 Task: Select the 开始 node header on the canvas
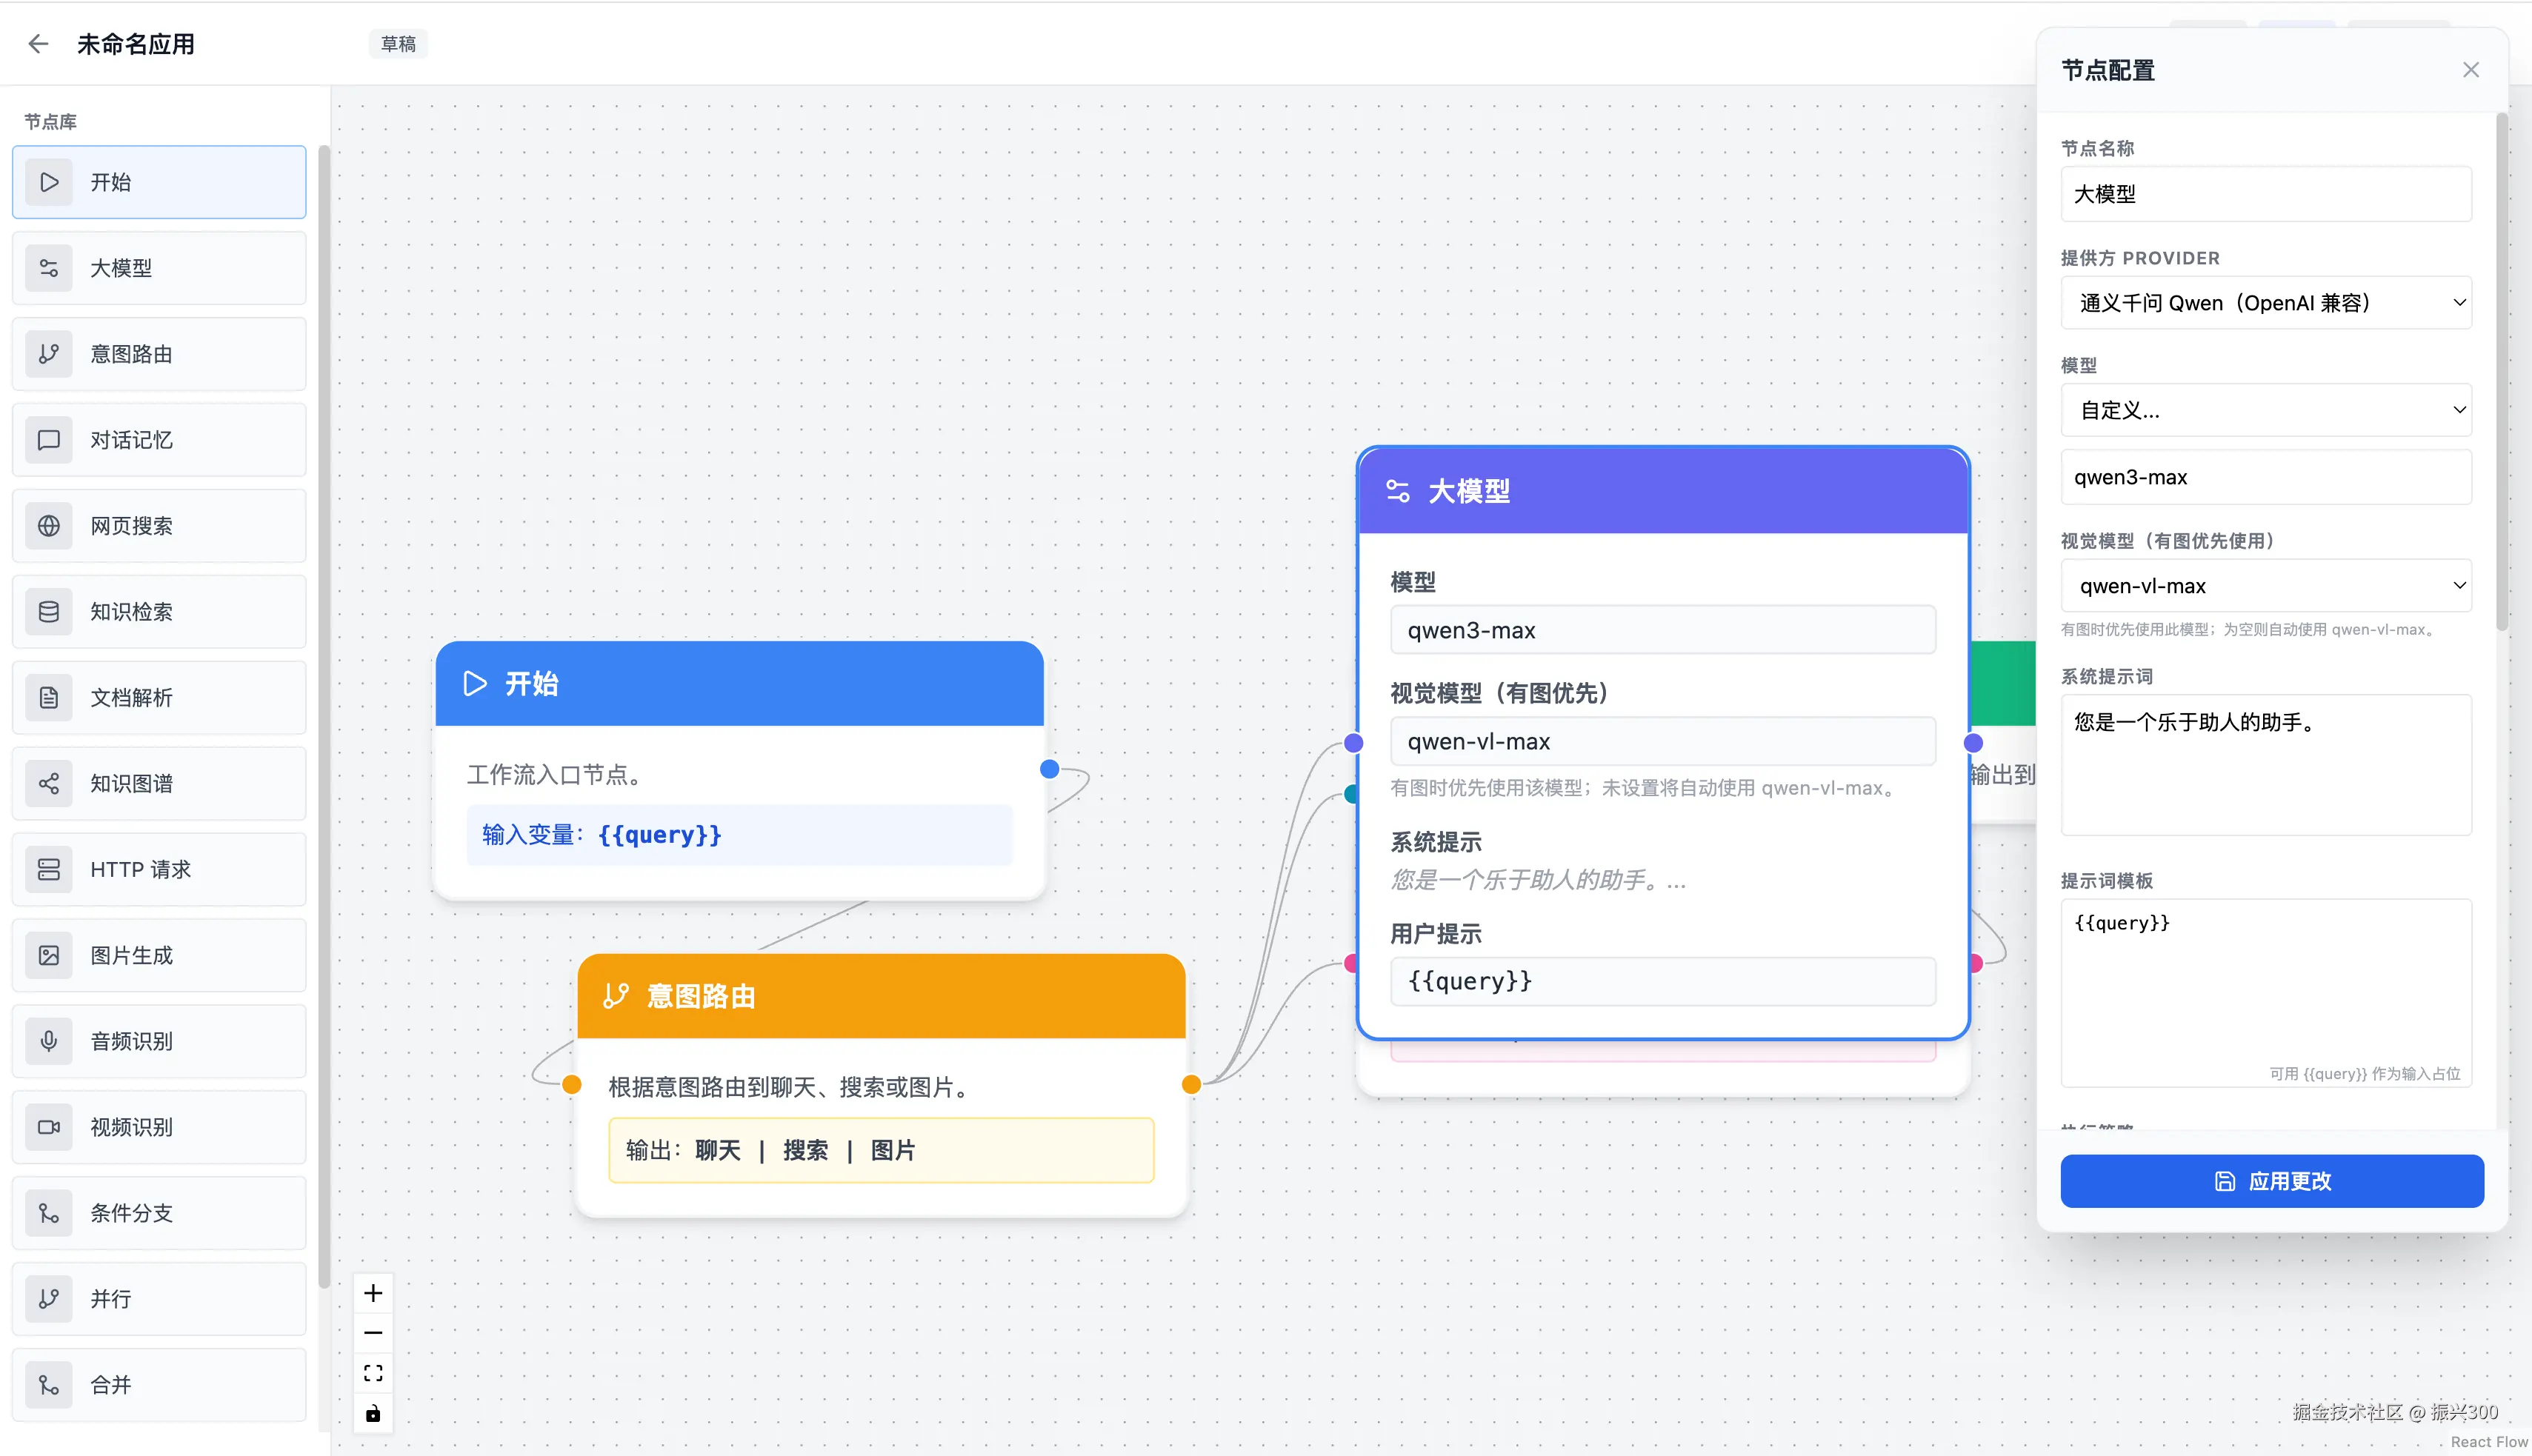[739, 684]
